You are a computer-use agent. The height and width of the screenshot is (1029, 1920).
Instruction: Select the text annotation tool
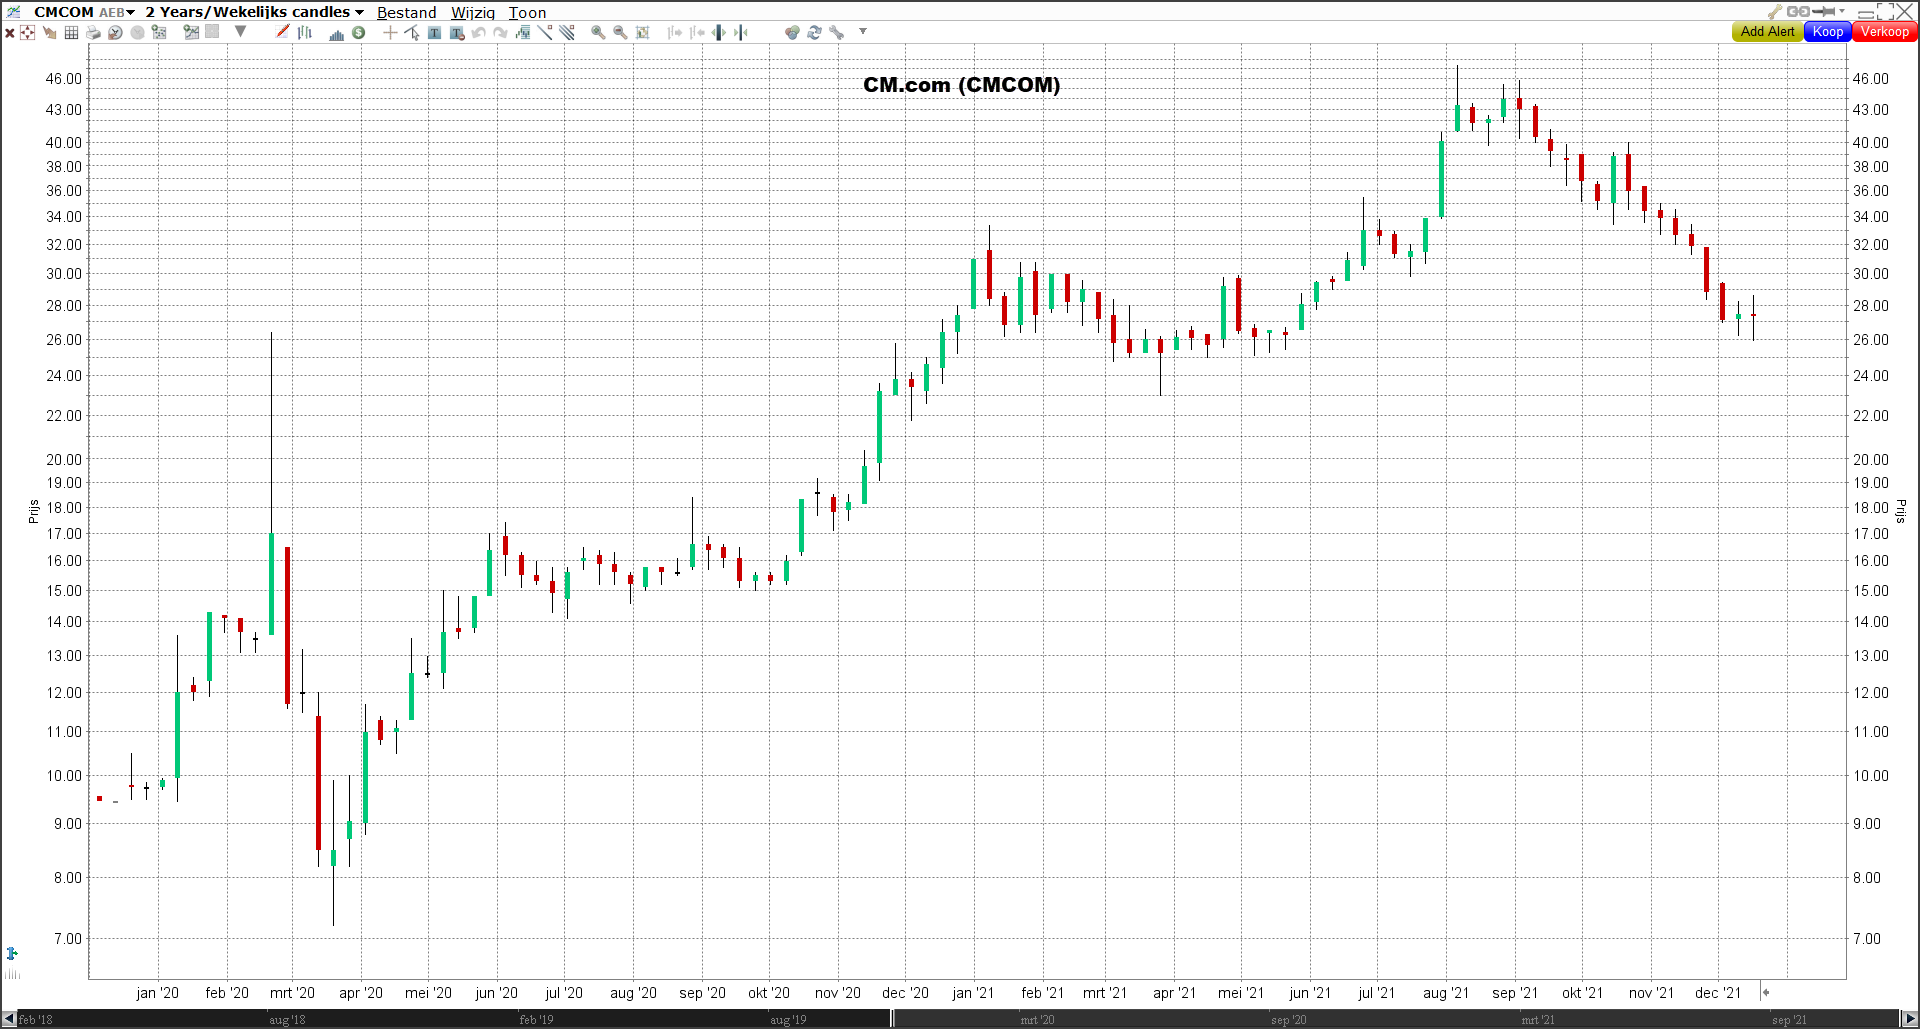(x=434, y=33)
